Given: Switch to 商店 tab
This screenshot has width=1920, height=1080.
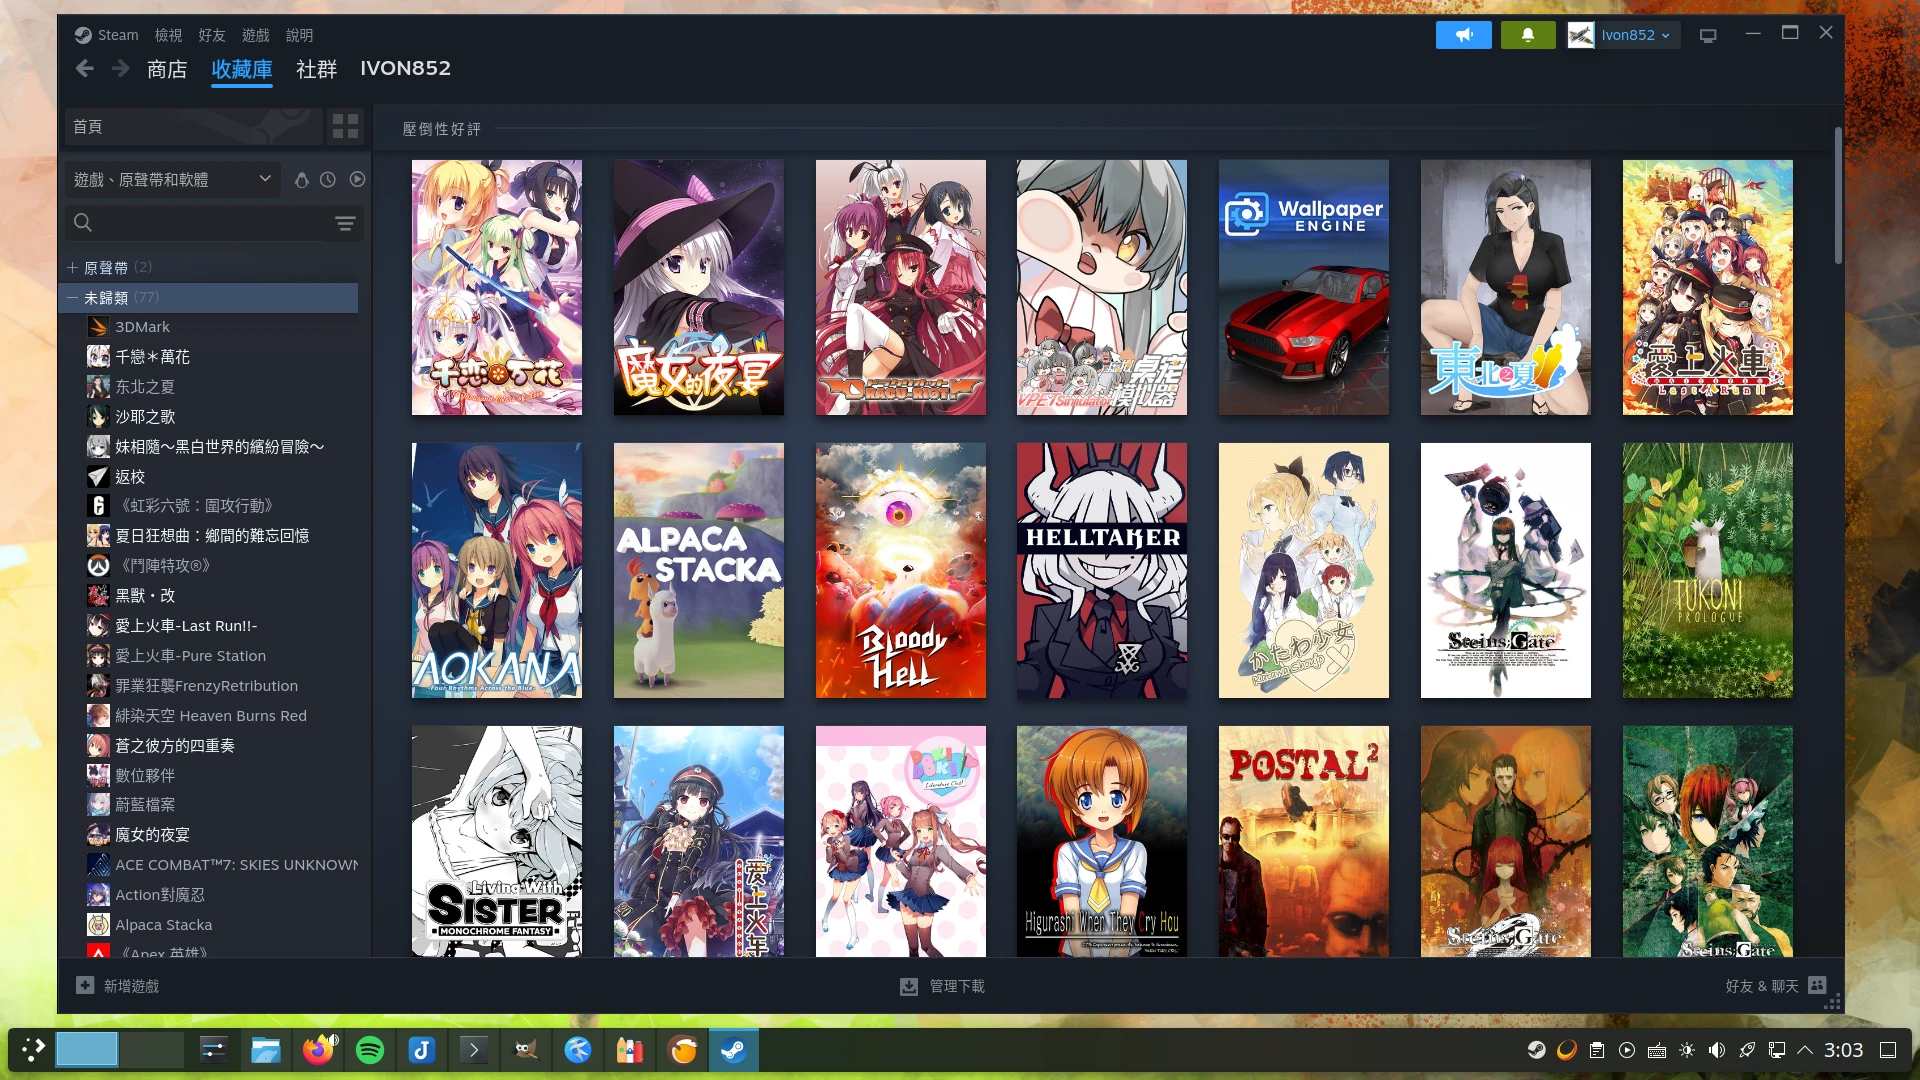Looking at the screenshot, I should (167, 69).
